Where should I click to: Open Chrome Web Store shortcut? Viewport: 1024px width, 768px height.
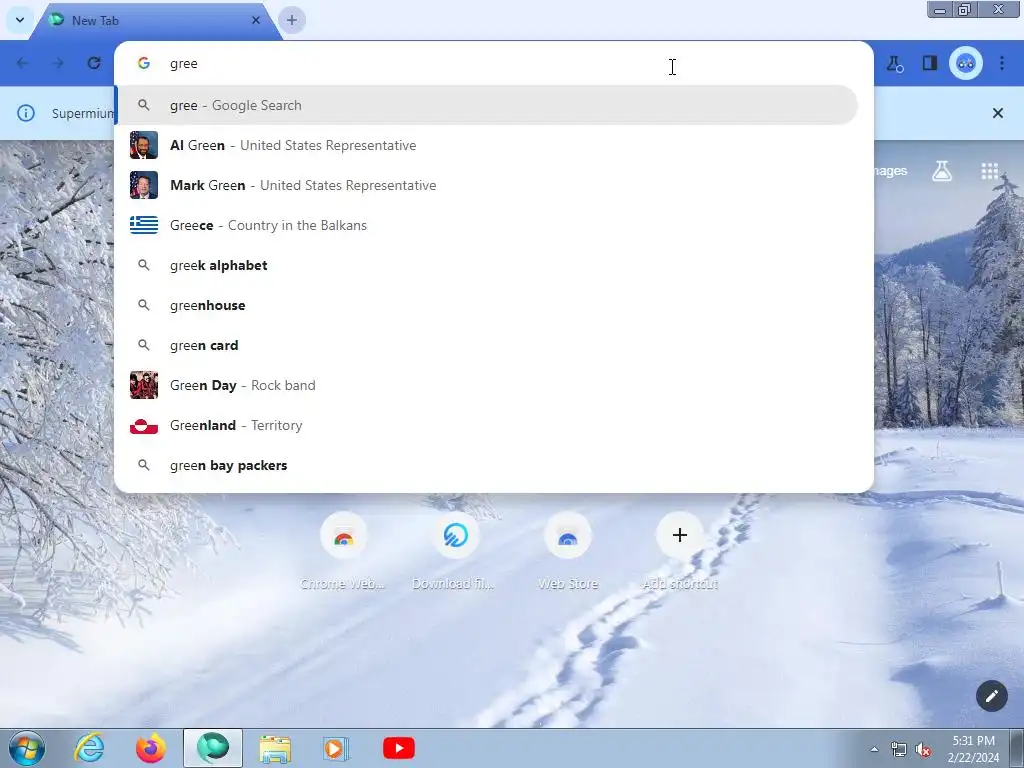point(344,552)
